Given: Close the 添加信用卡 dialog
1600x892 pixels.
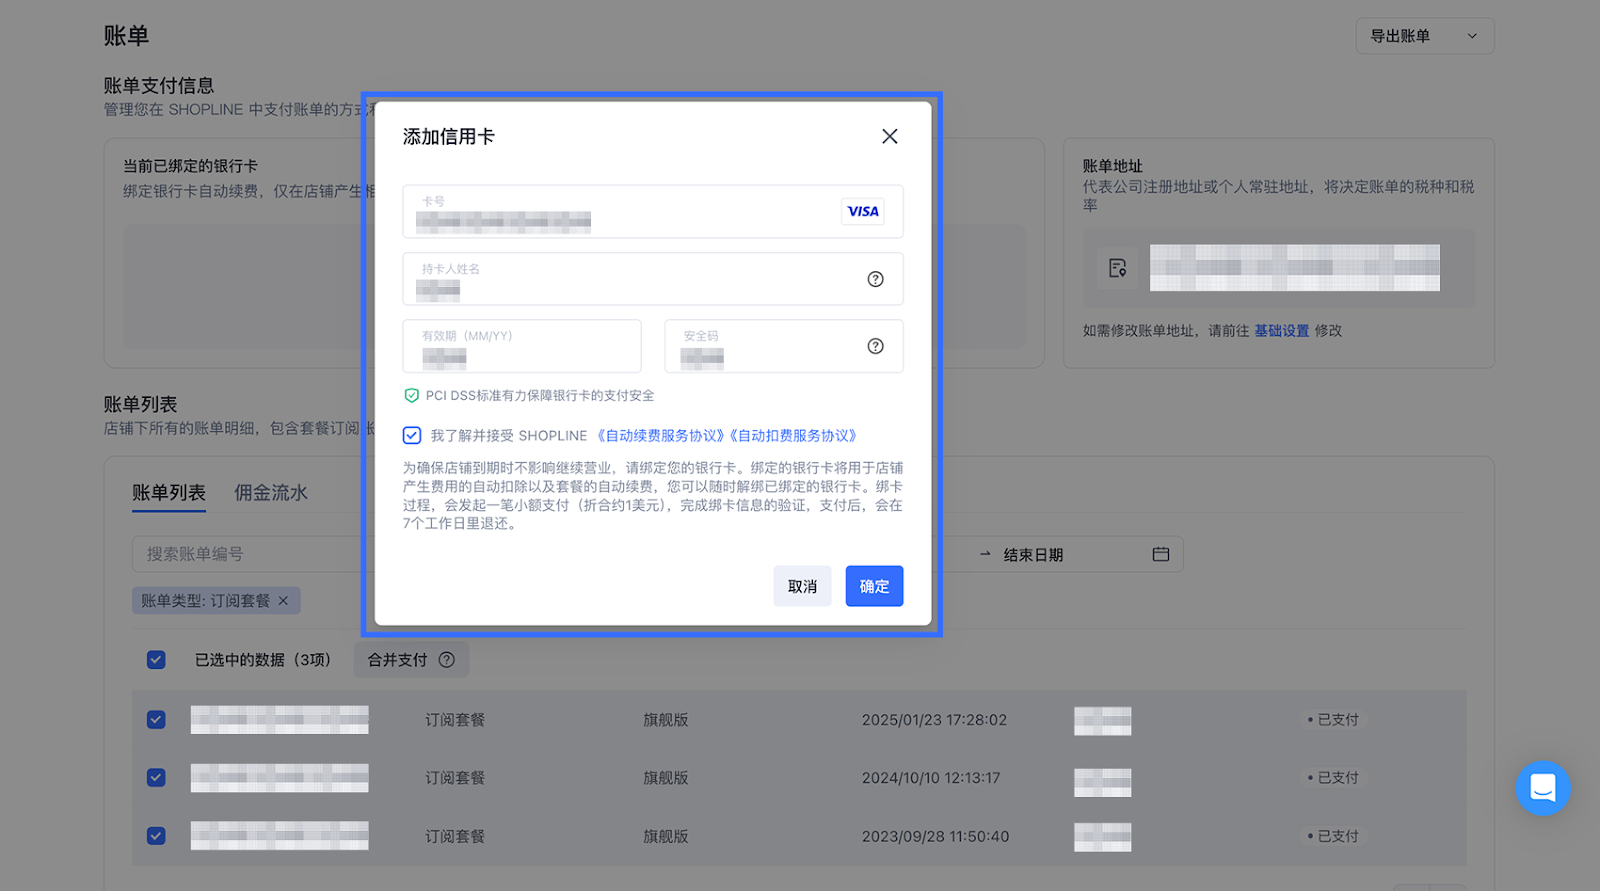Looking at the screenshot, I should [889, 136].
